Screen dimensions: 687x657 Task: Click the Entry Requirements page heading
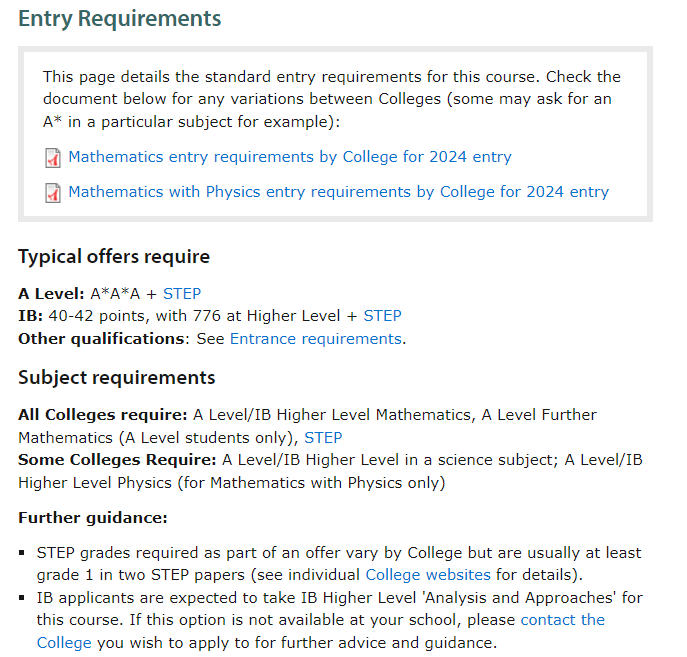tap(120, 19)
